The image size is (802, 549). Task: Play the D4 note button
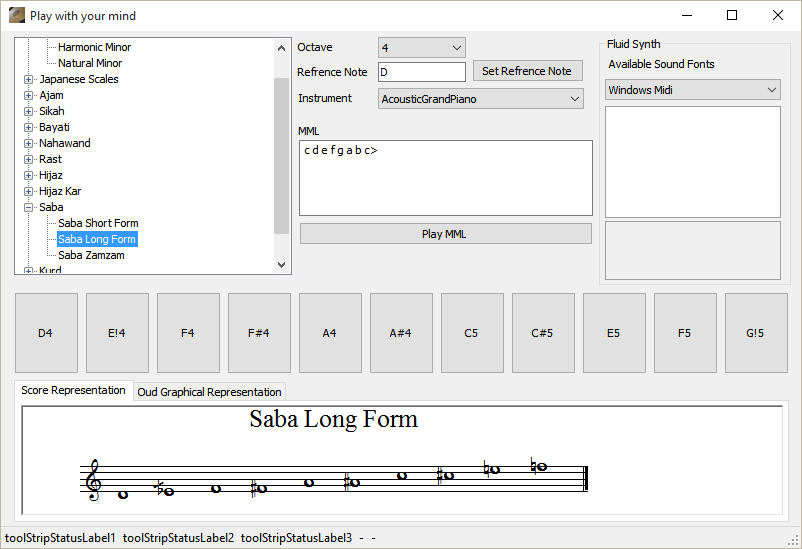(x=46, y=333)
